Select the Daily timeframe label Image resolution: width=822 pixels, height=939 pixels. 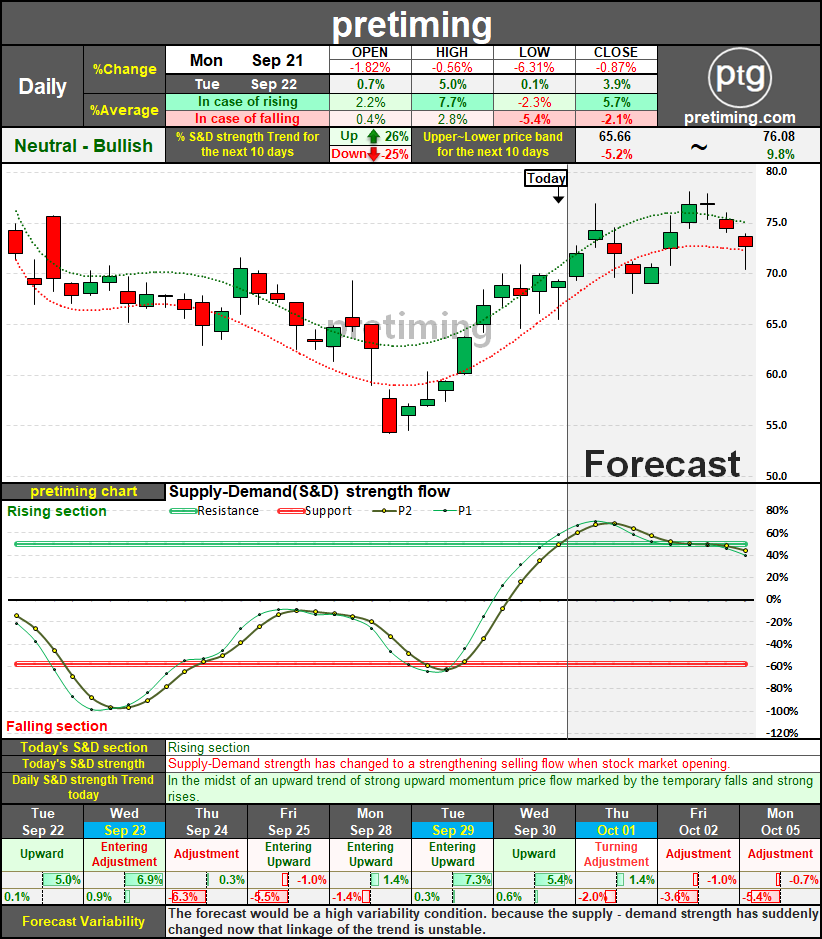(x=43, y=86)
